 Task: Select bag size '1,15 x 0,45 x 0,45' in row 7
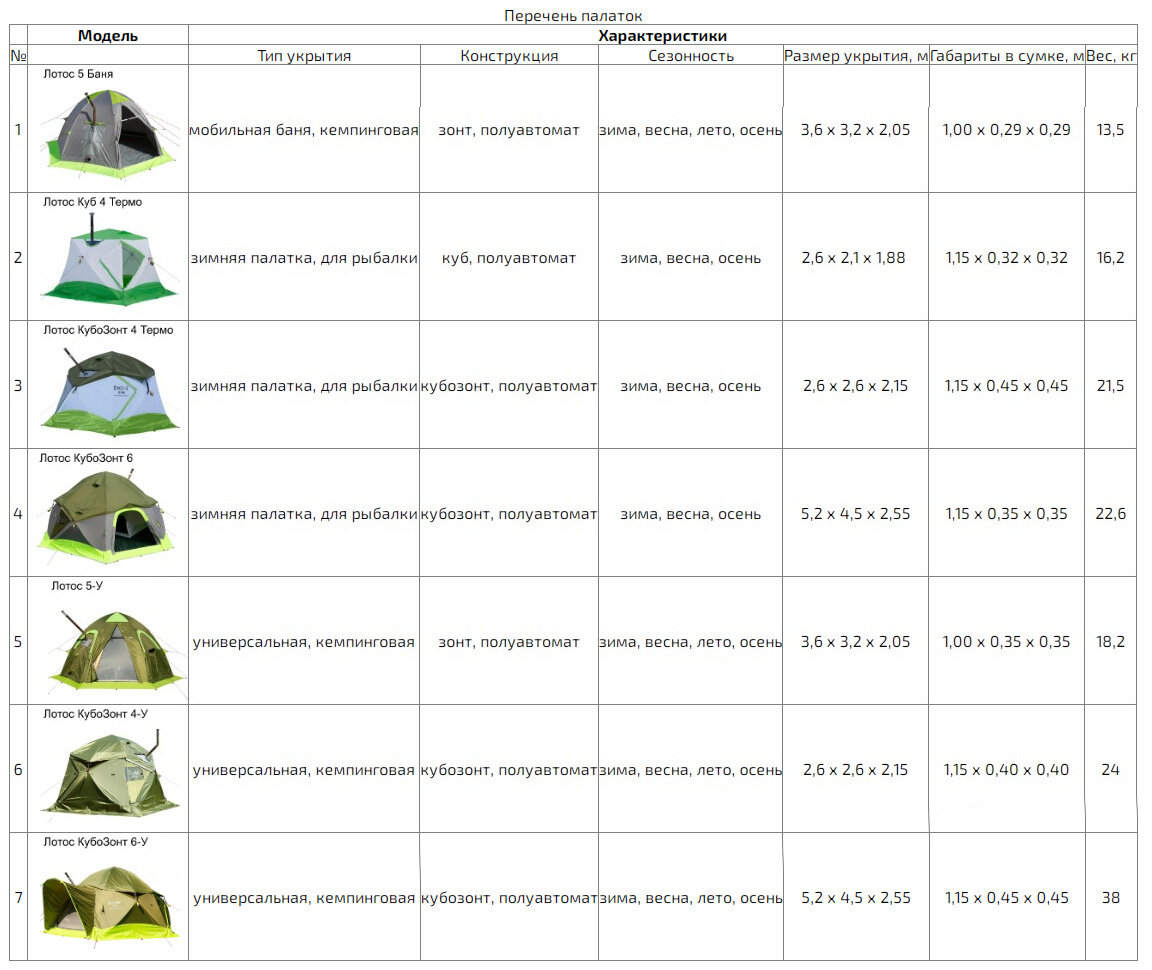[1007, 897]
